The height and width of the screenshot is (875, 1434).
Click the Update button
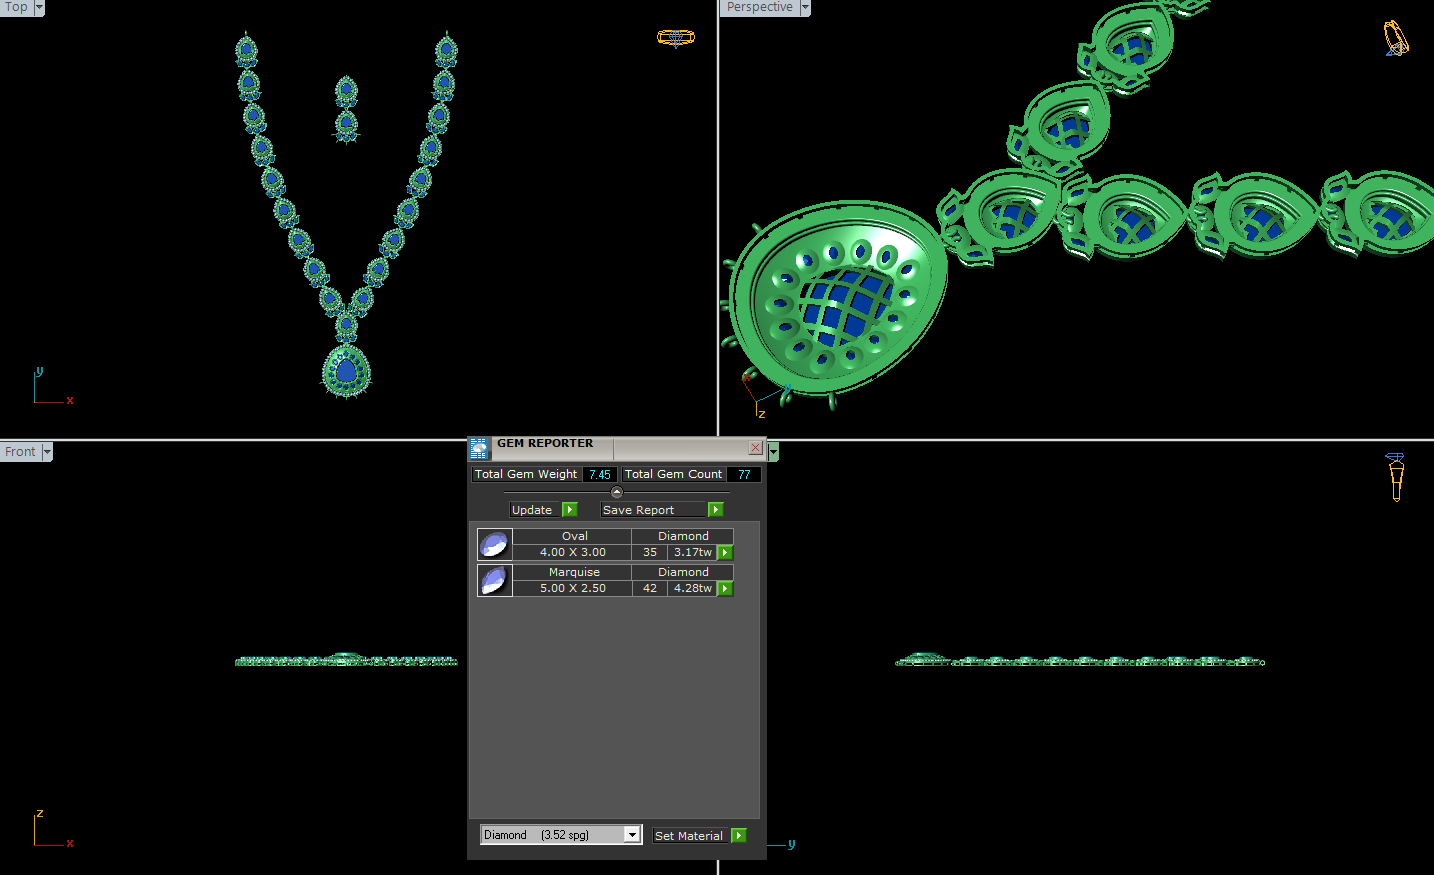tap(543, 510)
